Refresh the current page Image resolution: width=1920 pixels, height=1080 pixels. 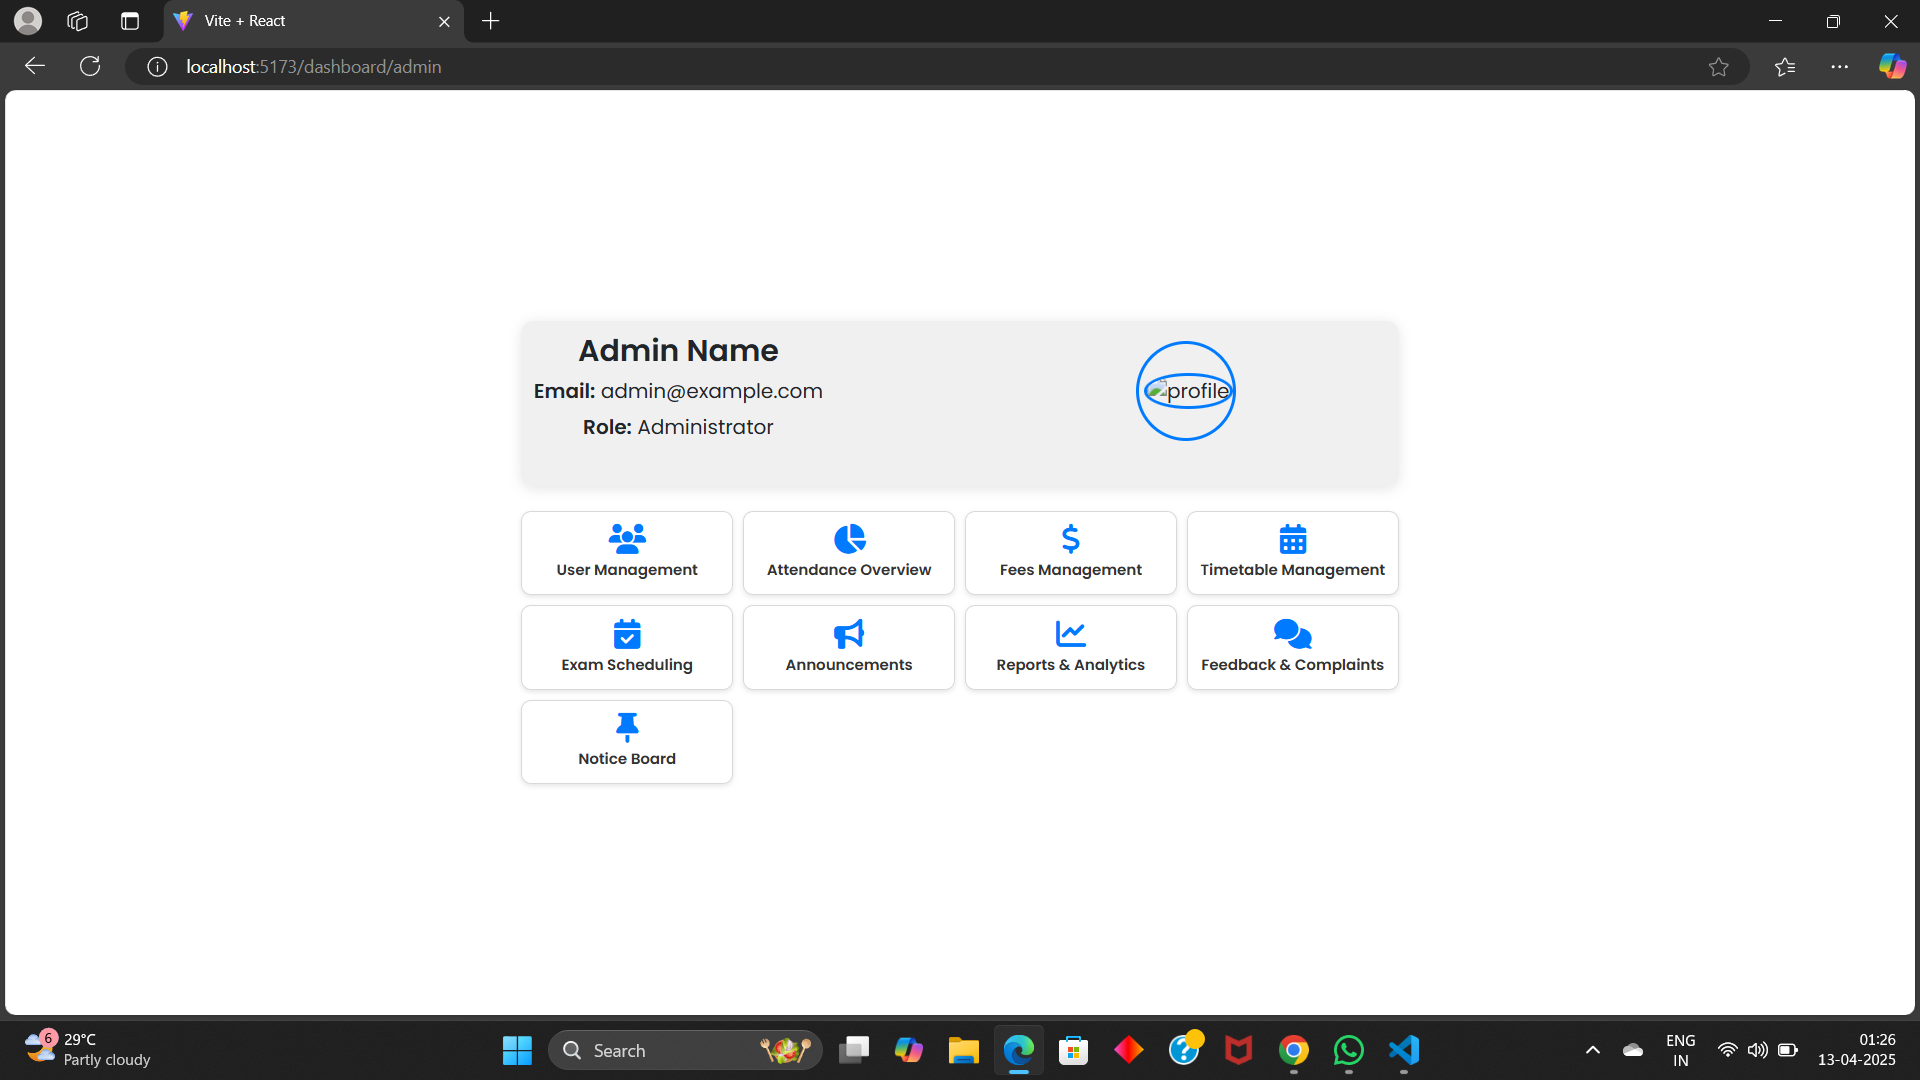[x=90, y=67]
